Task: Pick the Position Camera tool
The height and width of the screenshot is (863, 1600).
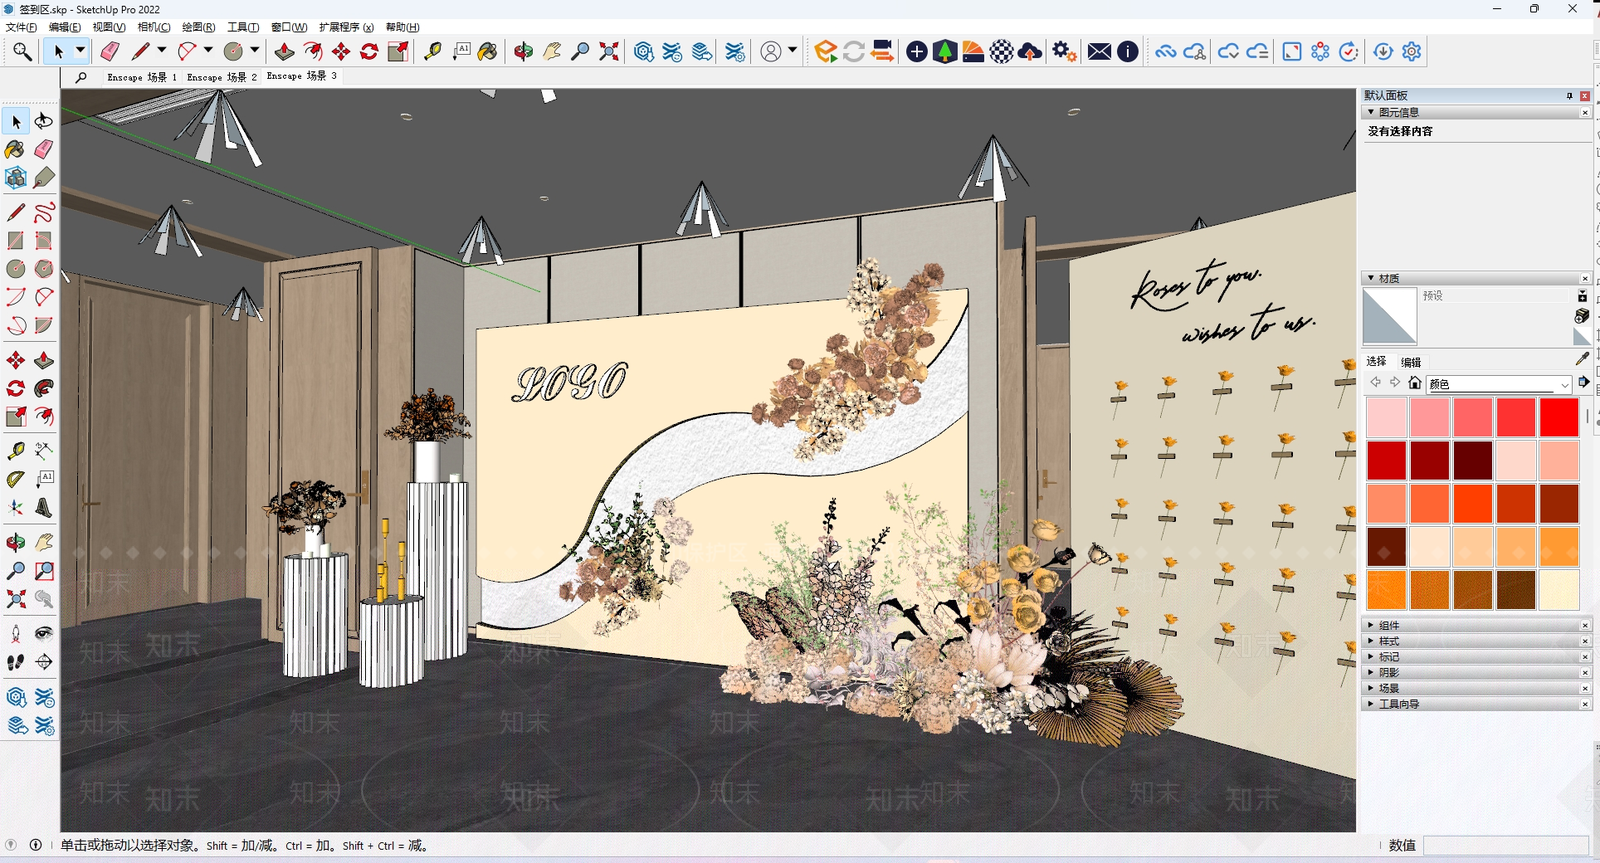Action: (16, 633)
